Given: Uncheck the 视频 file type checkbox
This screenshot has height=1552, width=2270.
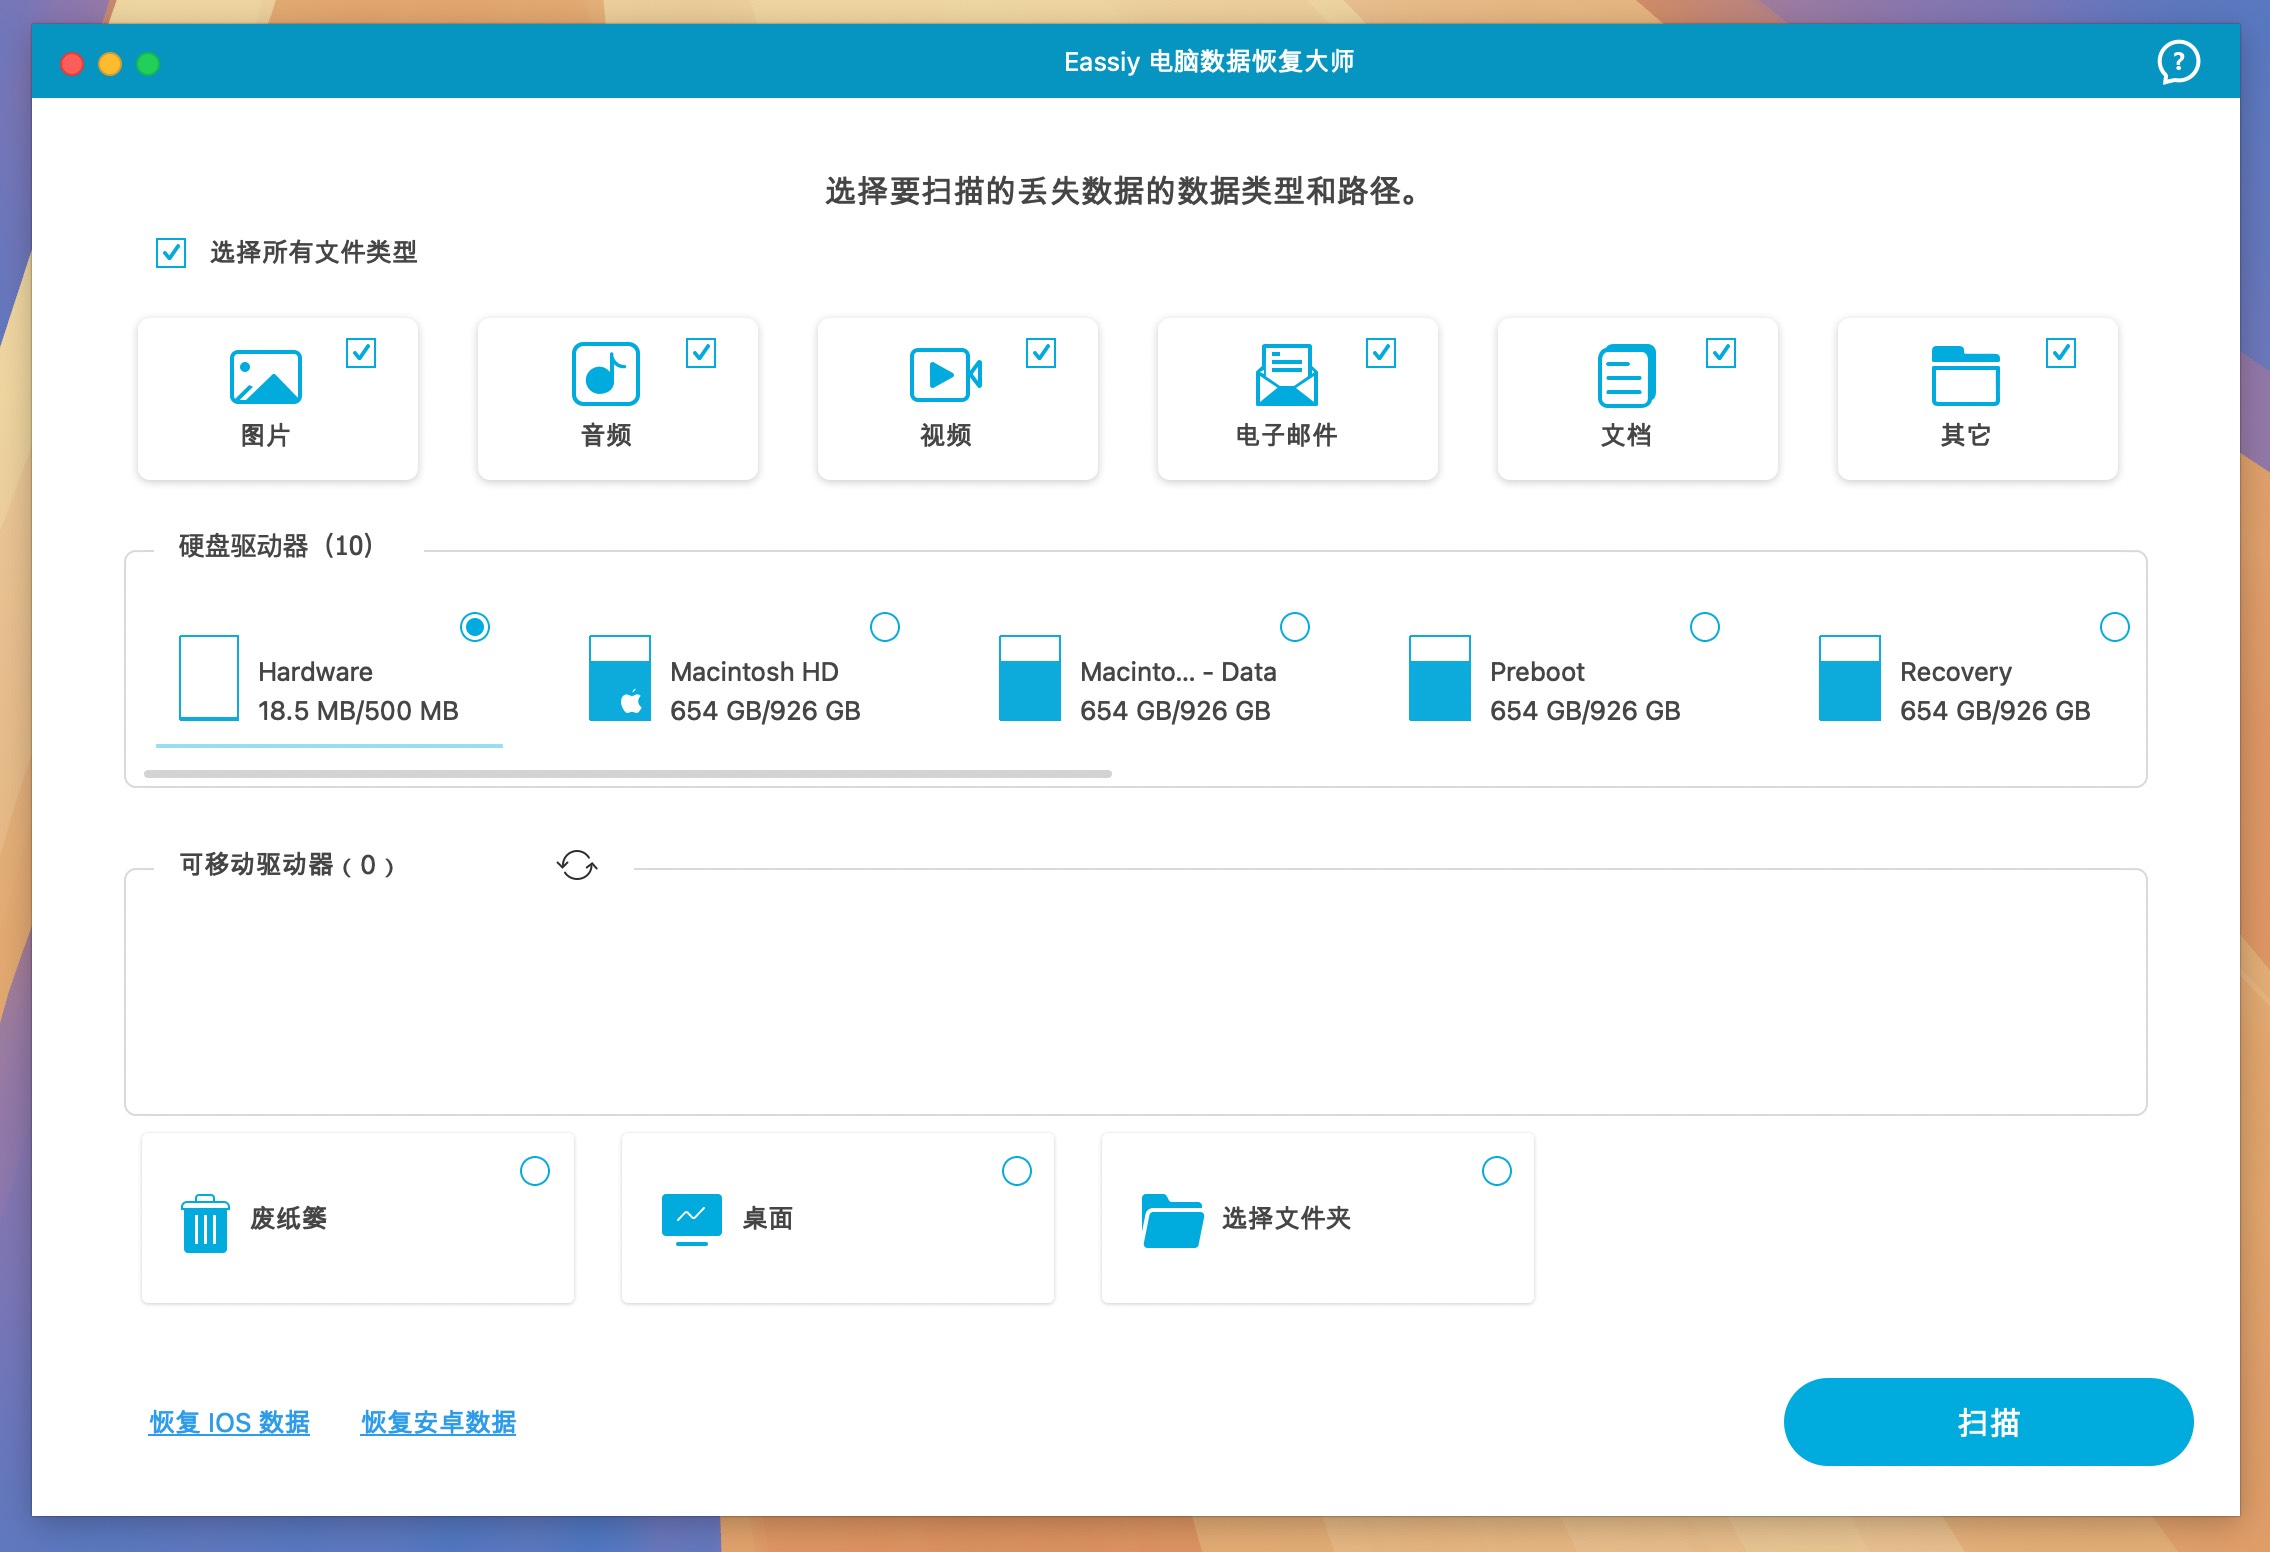Looking at the screenshot, I should (1041, 353).
